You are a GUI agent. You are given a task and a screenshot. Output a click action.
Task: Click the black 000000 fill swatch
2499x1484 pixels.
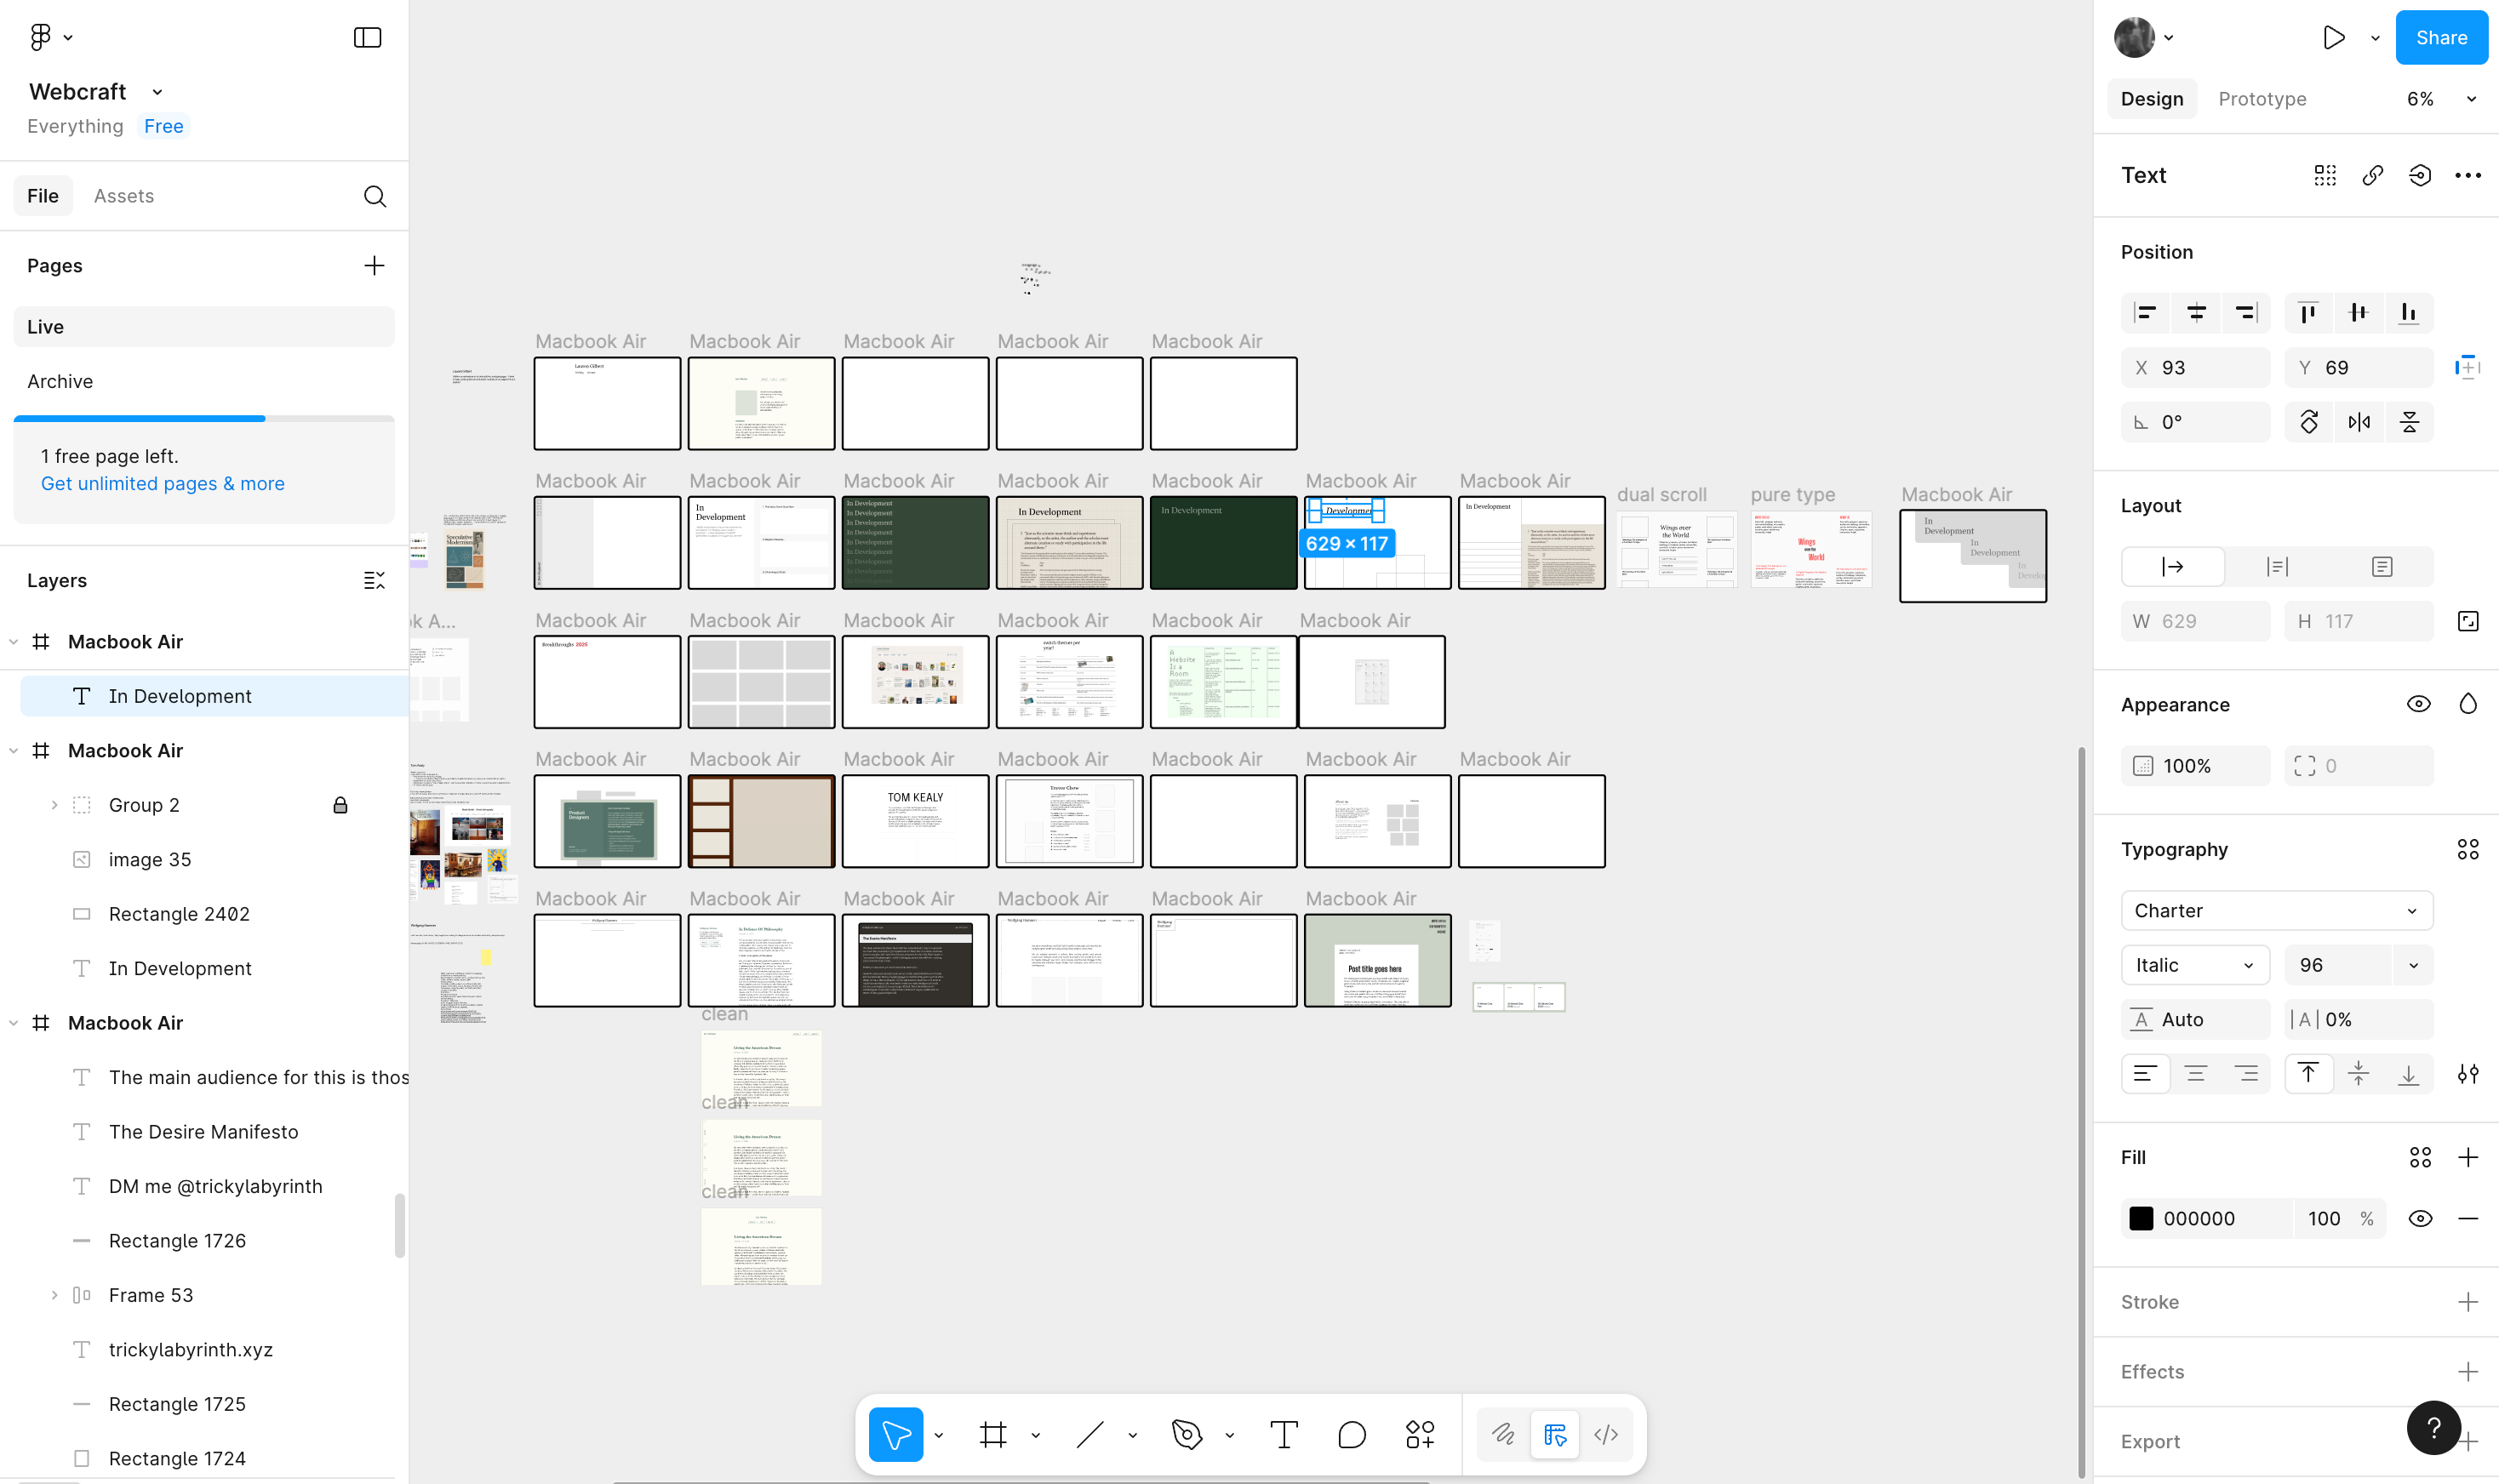tap(2141, 1218)
